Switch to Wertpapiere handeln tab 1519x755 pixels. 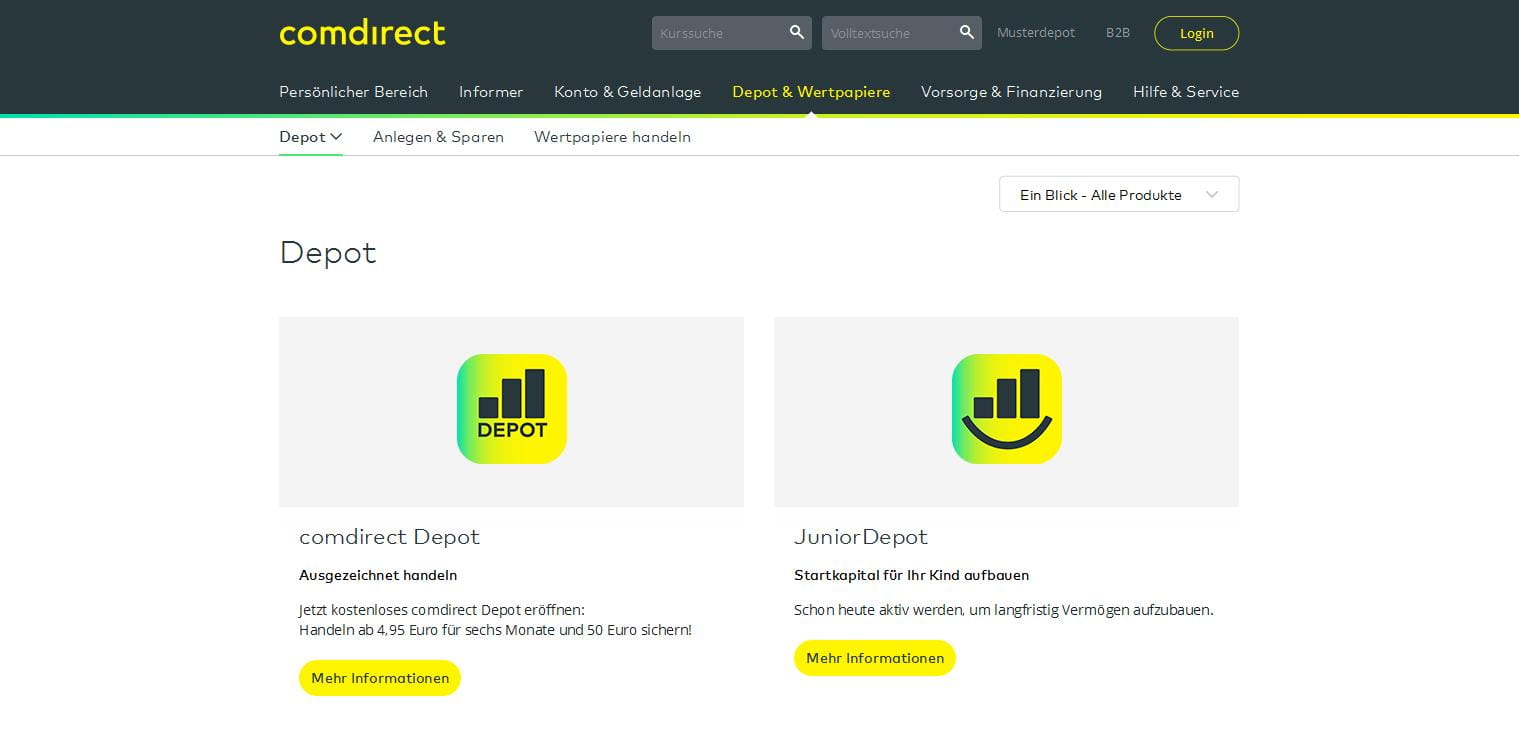pos(612,137)
